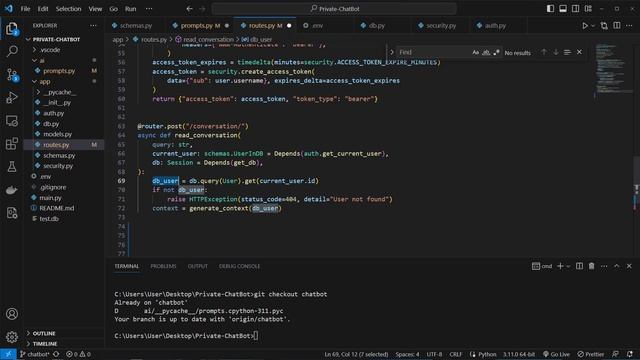Open the Source Control view
Image resolution: width=640 pixels, height=360 pixels.
click(12, 75)
